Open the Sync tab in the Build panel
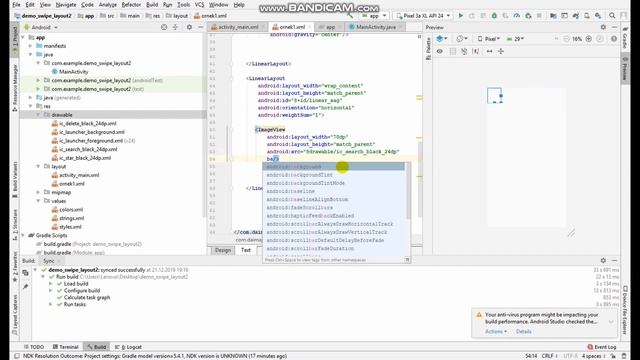 [x=50, y=261]
